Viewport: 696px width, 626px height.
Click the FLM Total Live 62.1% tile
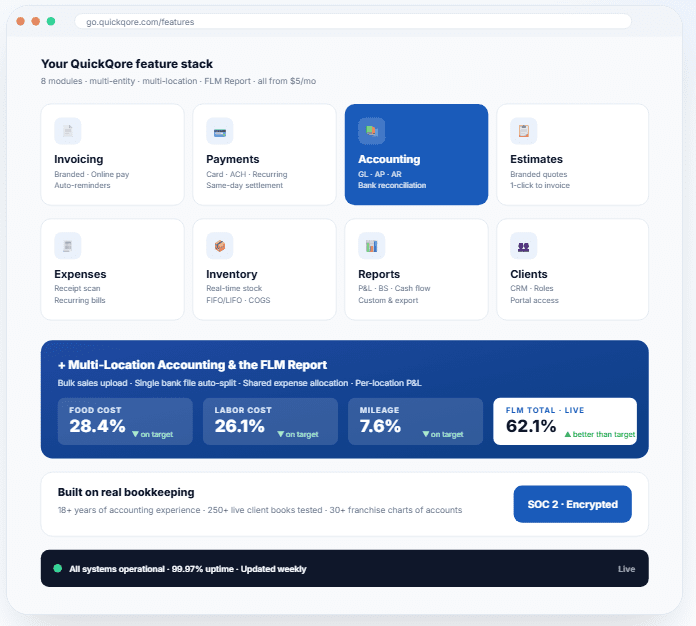pos(565,421)
